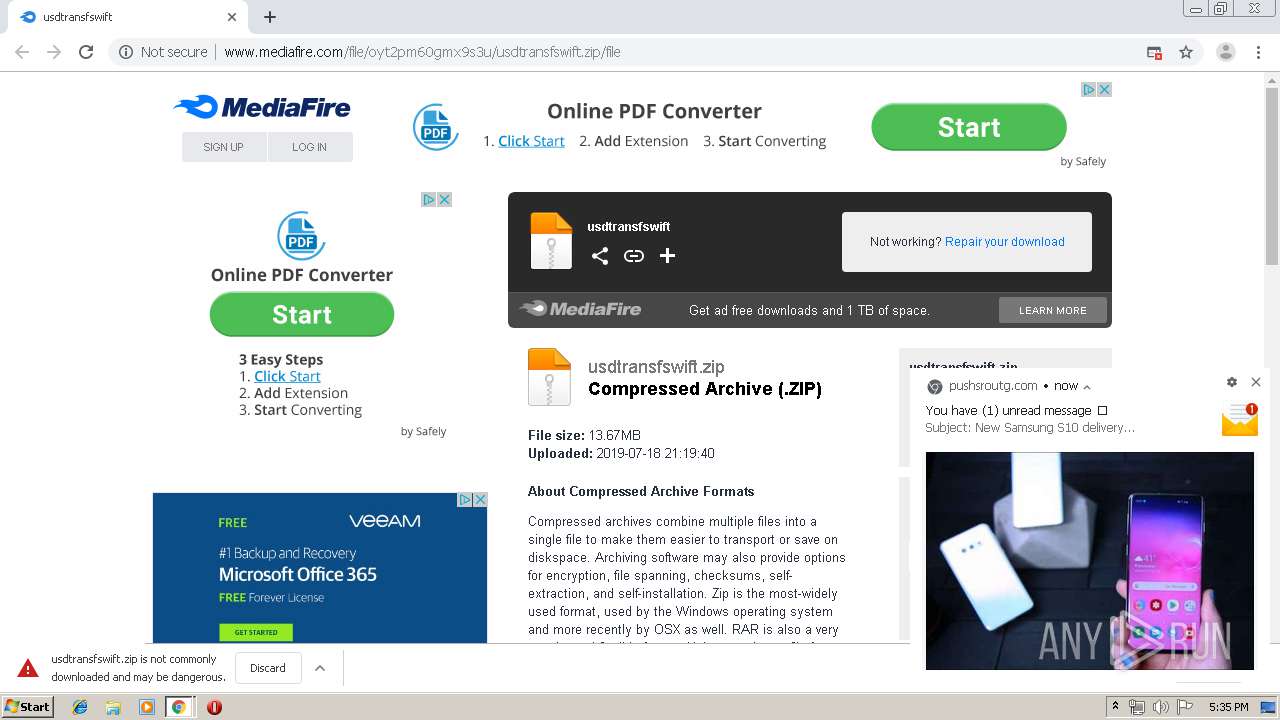Click the forward navigation arrow
This screenshot has width=1280, height=720.
coord(54,52)
